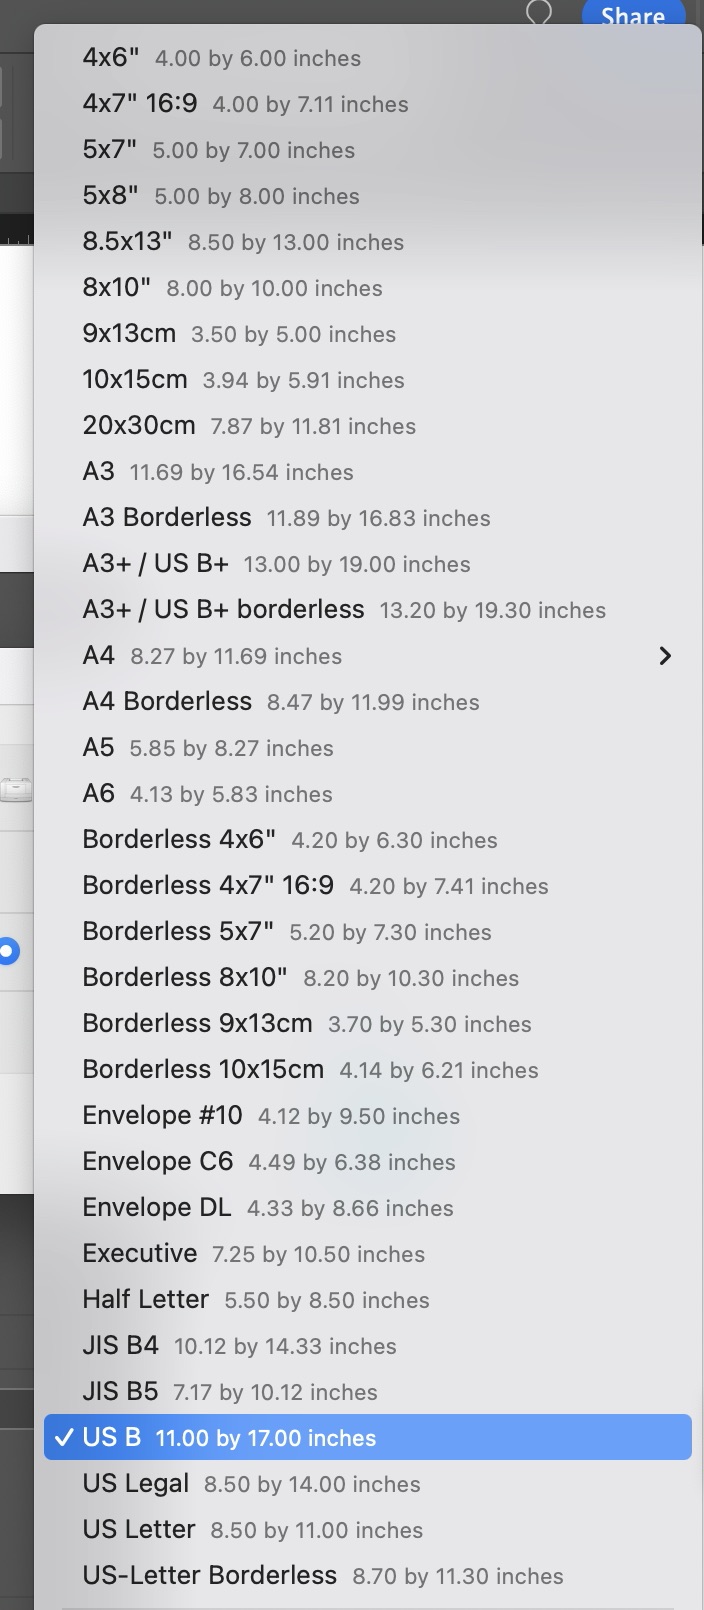The height and width of the screenshot is (1610, 704).
Task: Click the blue Share button
Action: 634,14
